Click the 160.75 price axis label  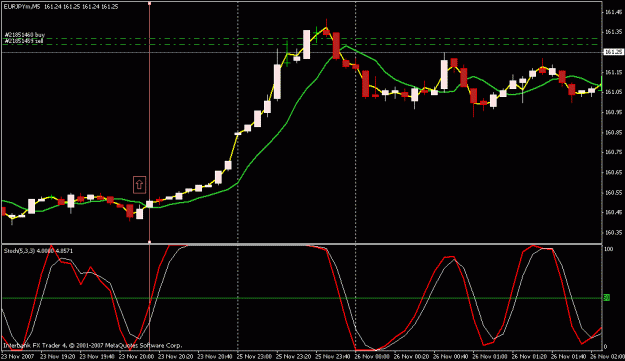(x=613, y=152)
